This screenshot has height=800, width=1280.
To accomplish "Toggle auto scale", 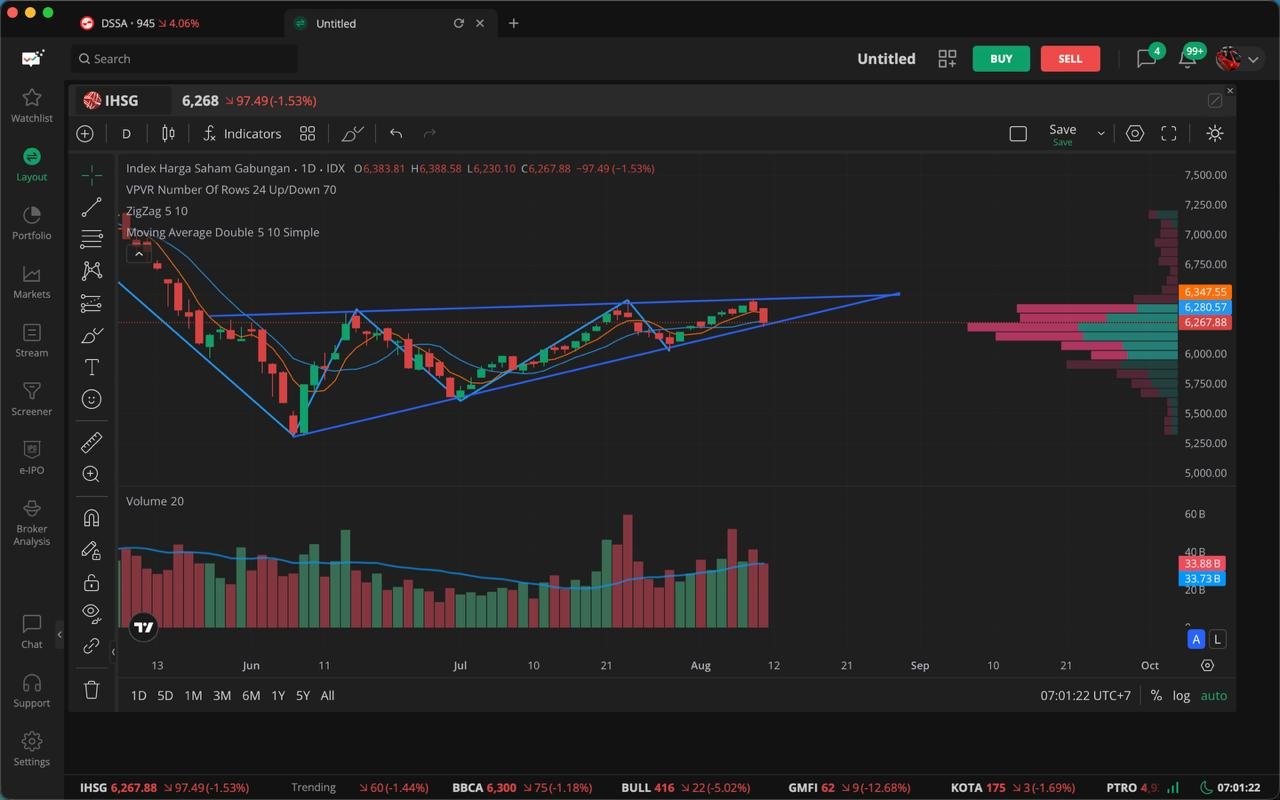I will click(1214, 695).
